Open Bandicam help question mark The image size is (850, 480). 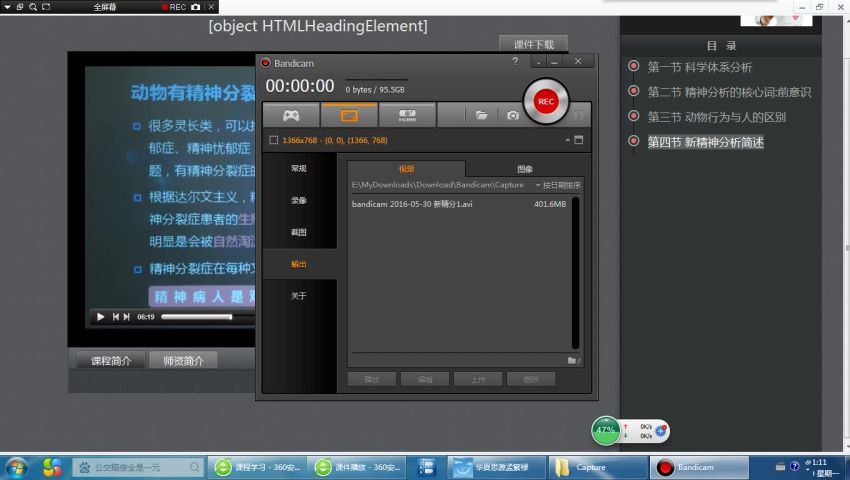coord(515,62)
